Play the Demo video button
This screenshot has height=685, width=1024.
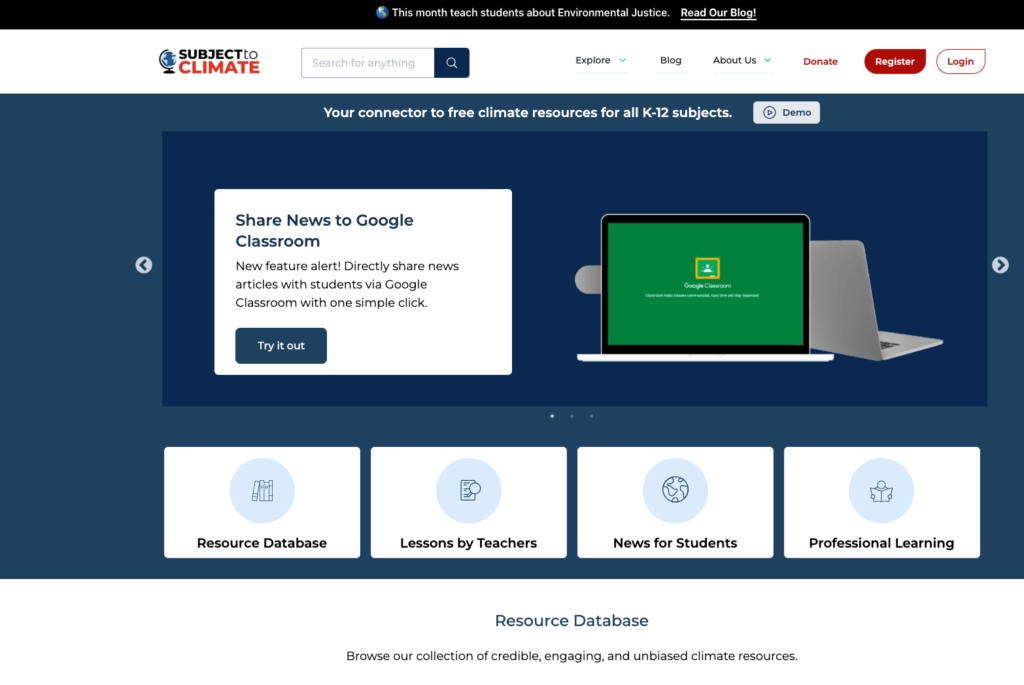click(x=786, y=113)
